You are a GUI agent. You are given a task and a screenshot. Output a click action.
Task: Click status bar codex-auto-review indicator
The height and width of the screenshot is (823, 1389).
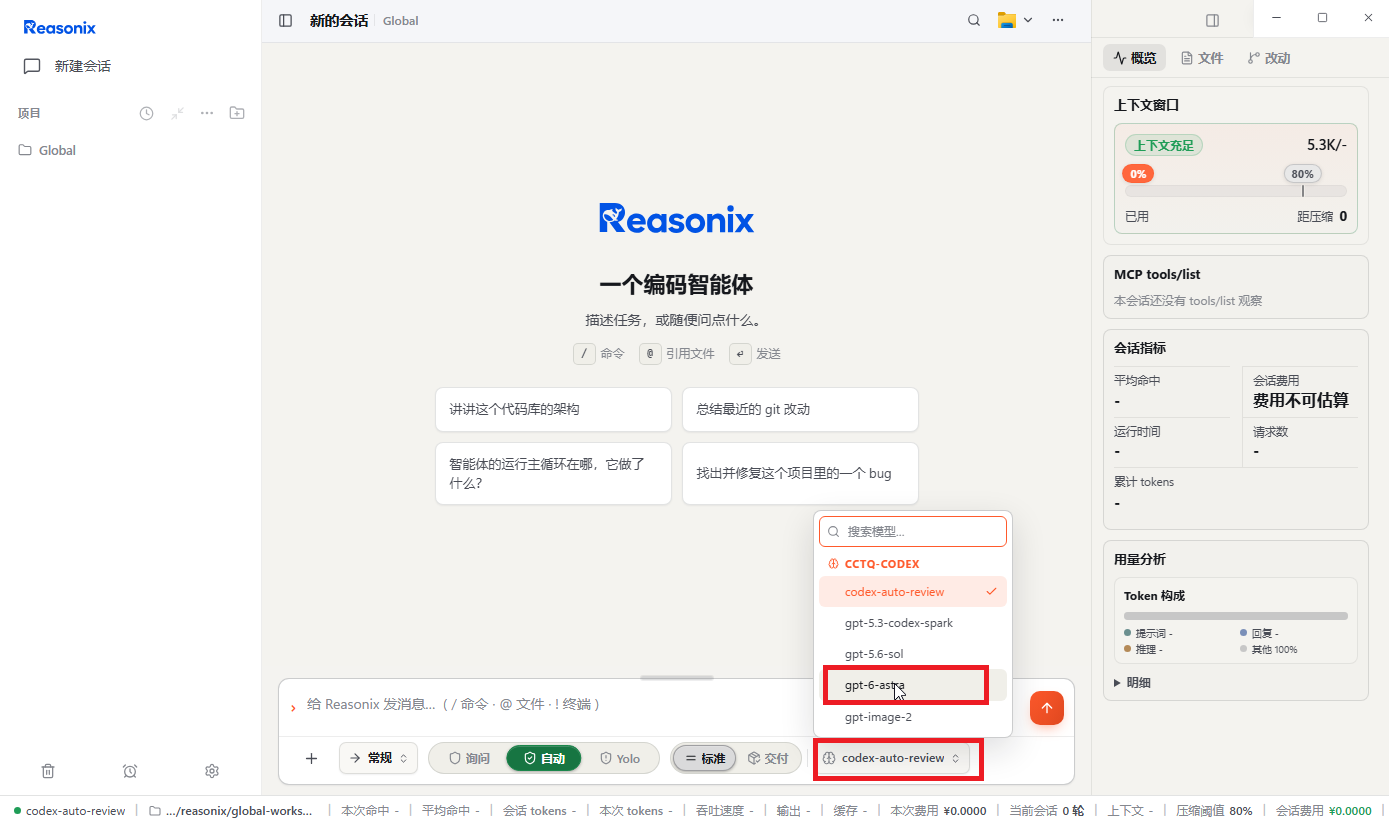click(x=70, y=811)
